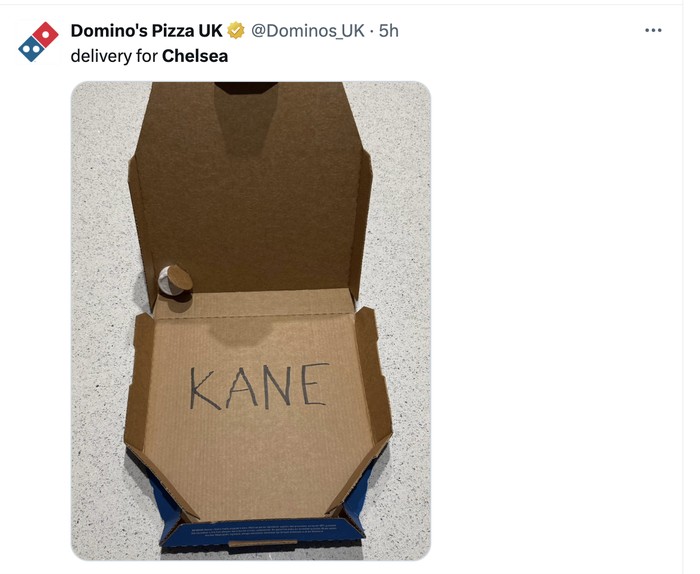
Task: Click the letter N written on the box
Action: [279, 385]
